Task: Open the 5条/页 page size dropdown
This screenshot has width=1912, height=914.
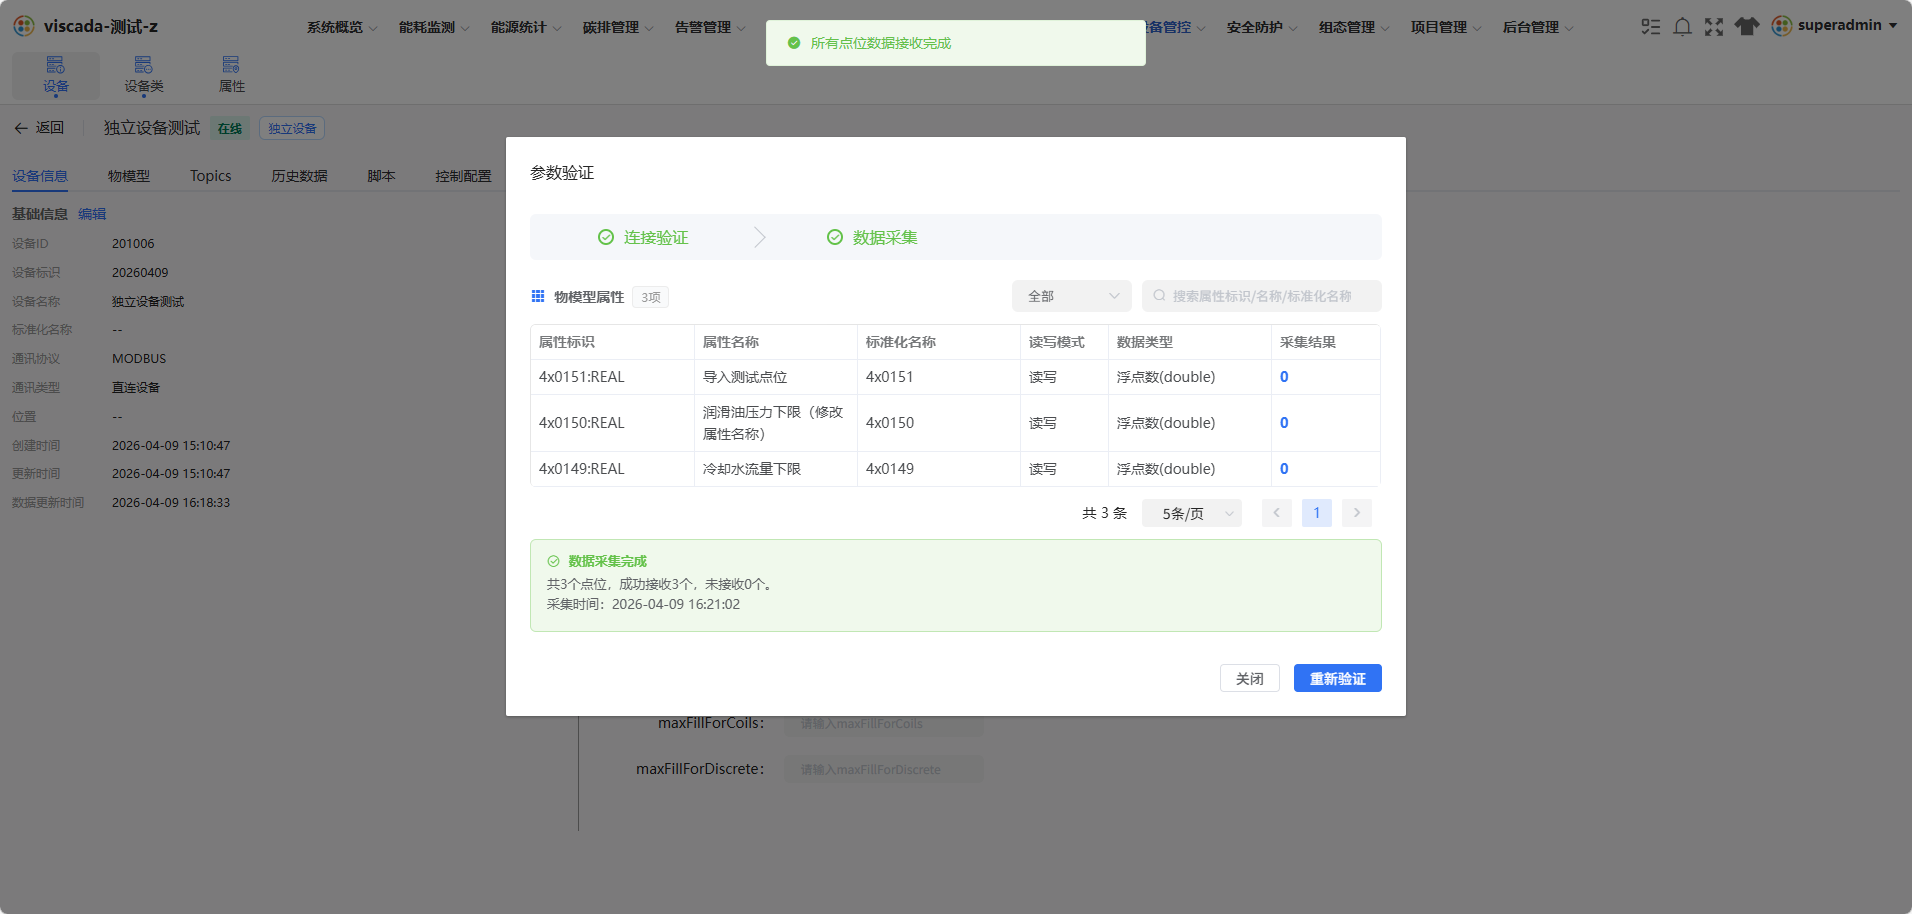Action: coord(1192,513)
